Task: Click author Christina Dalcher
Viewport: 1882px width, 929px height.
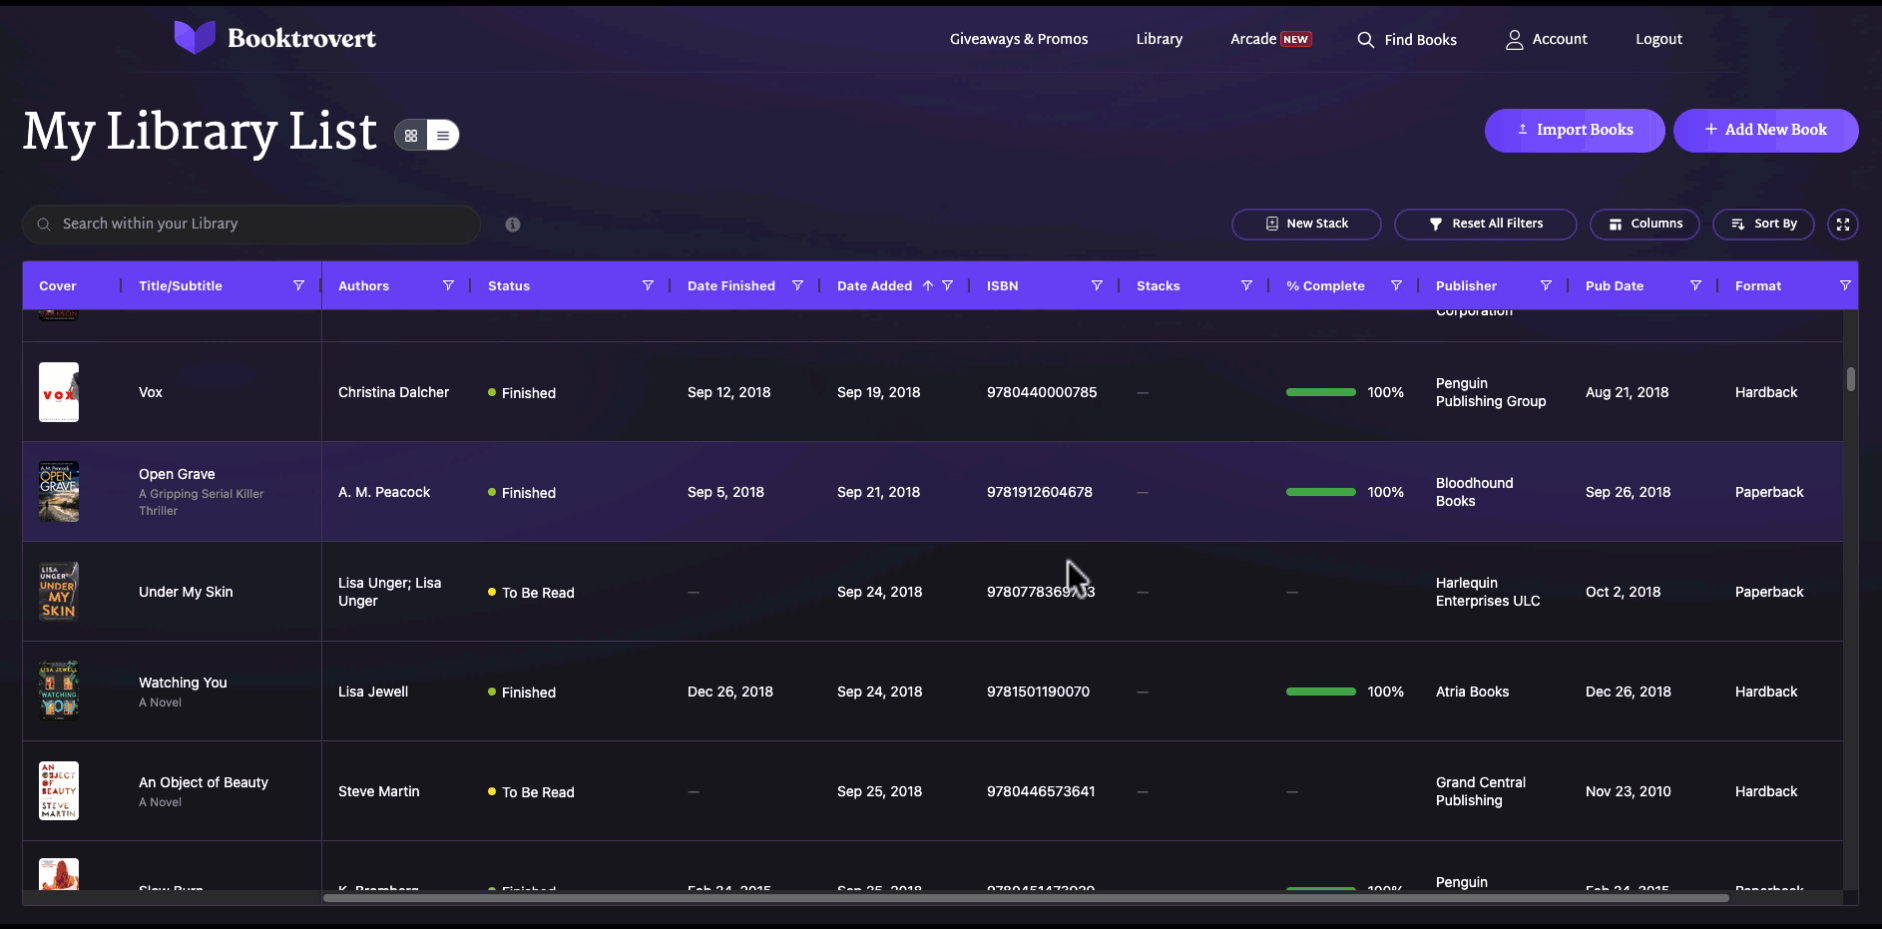Action: click(x=393, y=392)
